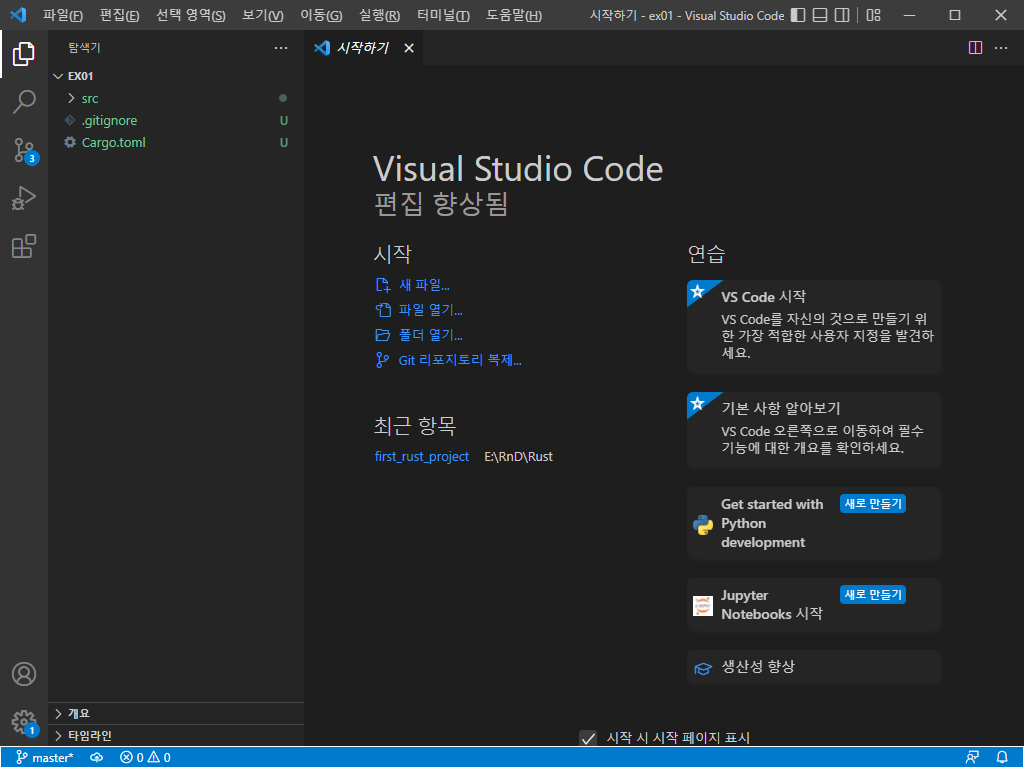Open notifications bell icon
Viewport: 1024px width, 768px height.
pos(1002,758)
